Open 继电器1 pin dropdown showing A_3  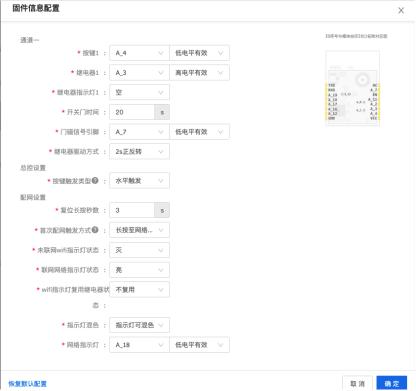click(139, 73)
